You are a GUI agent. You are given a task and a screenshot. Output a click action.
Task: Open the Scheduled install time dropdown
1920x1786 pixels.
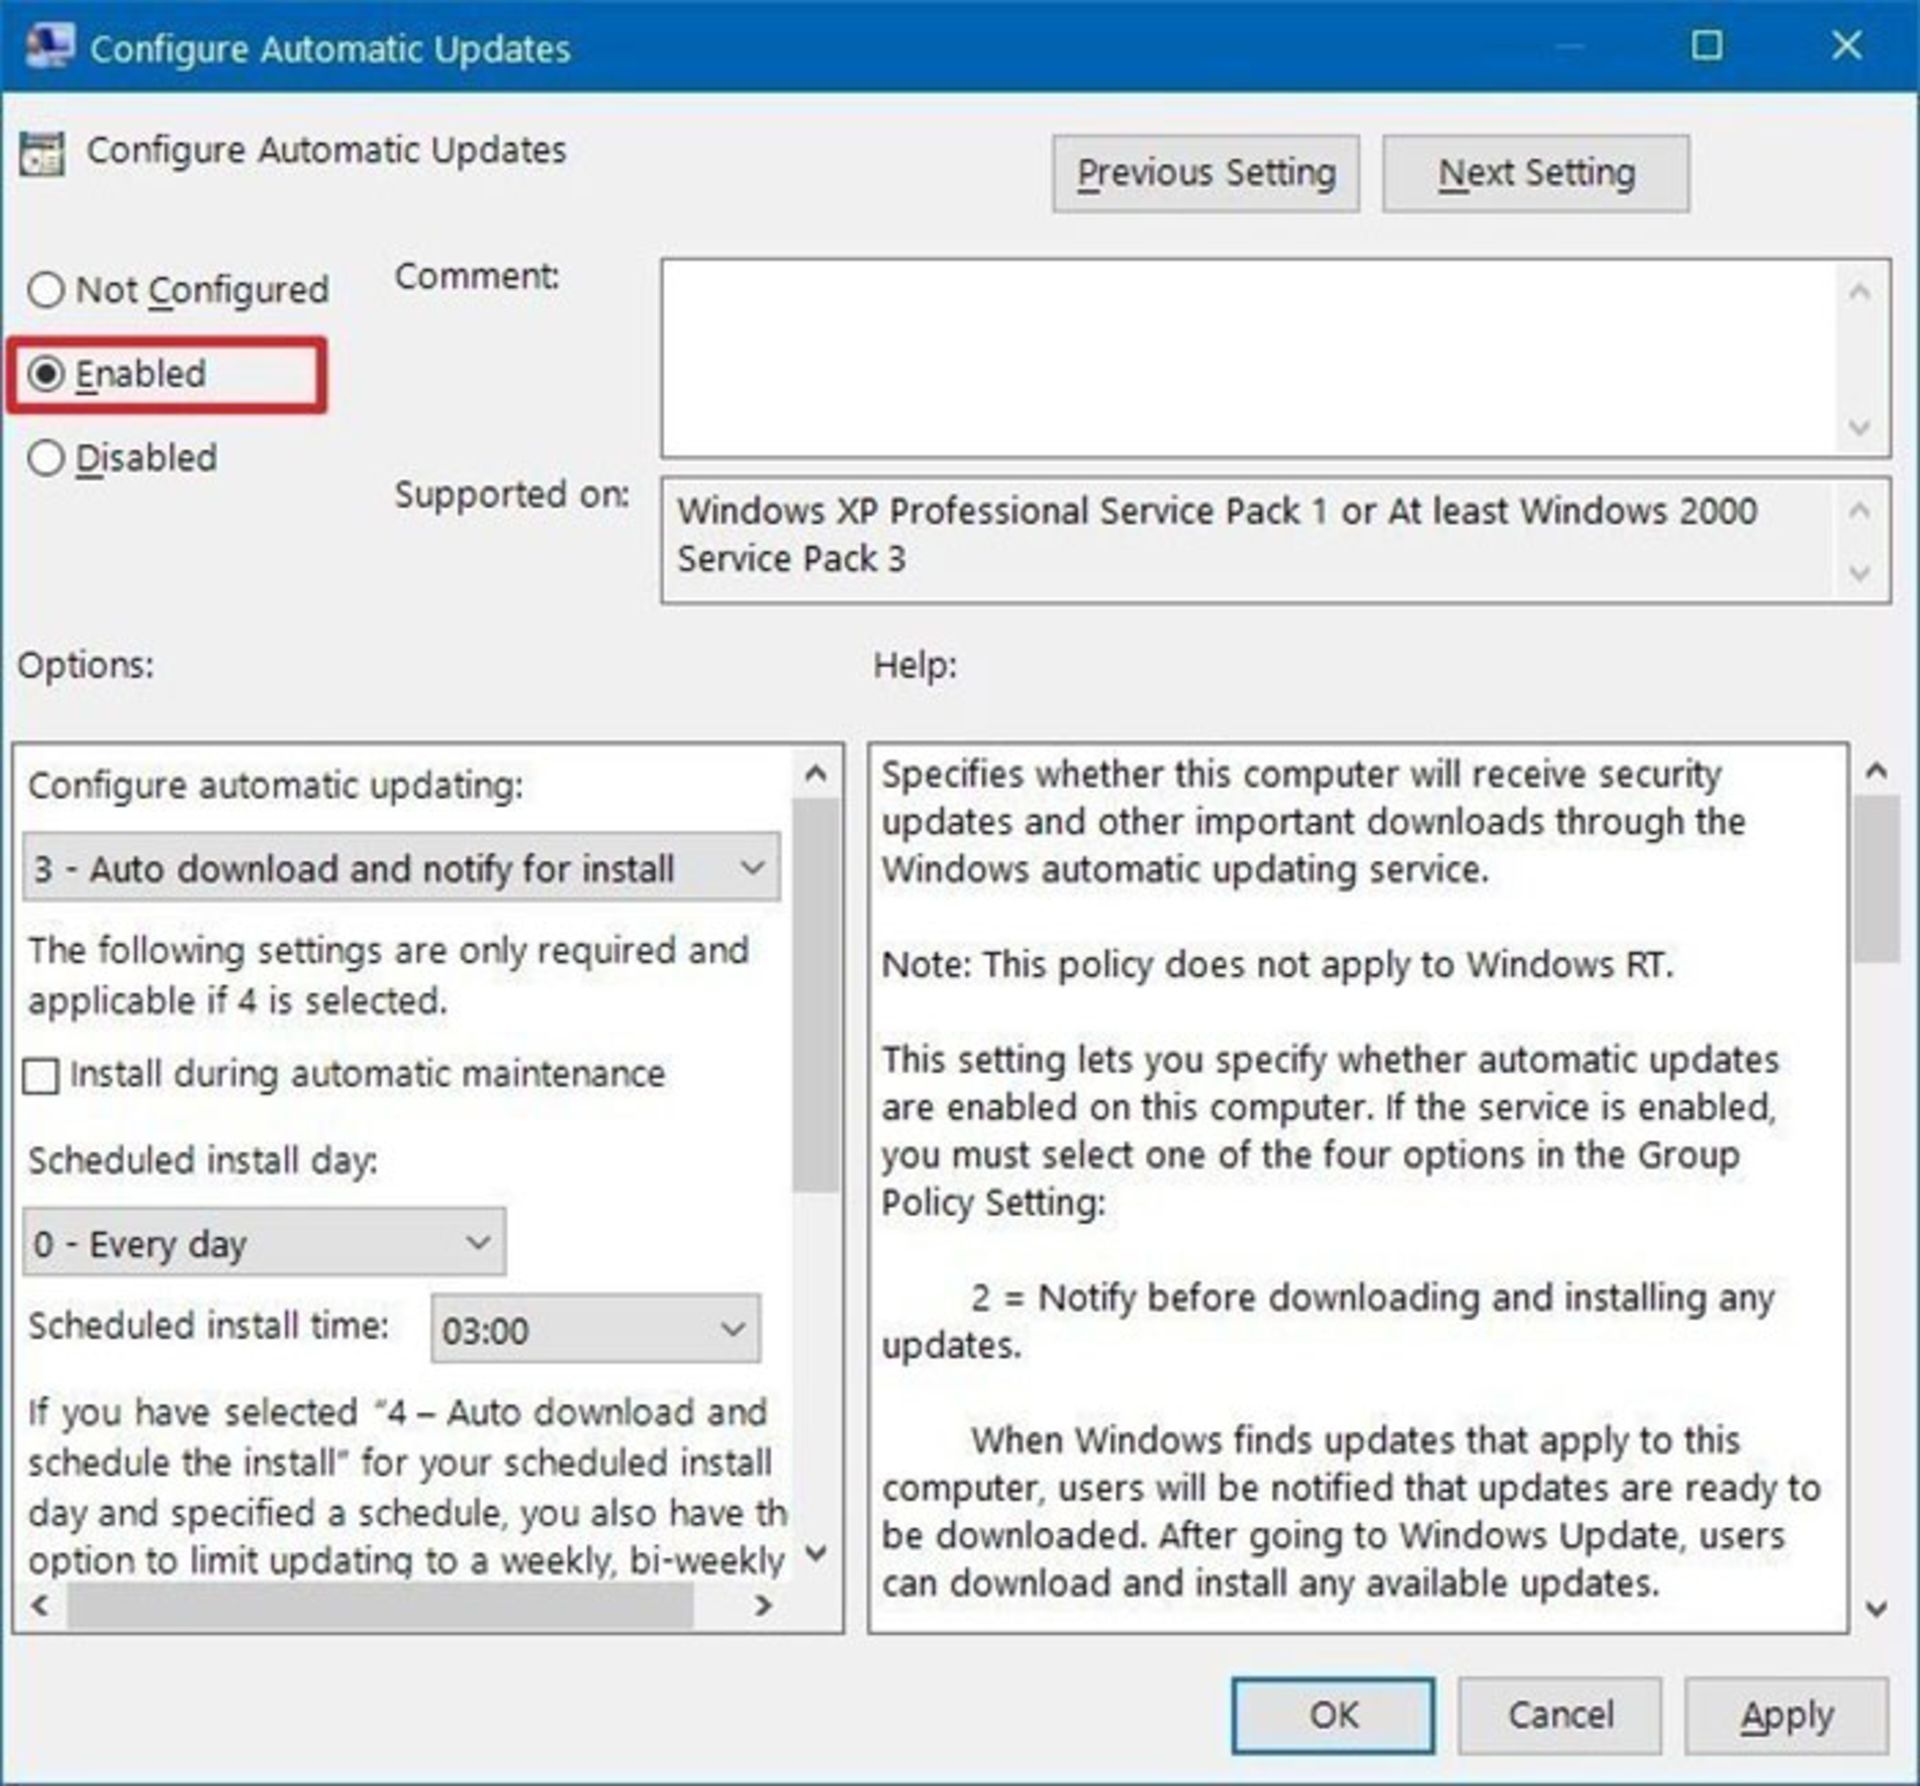point(595,1329)
